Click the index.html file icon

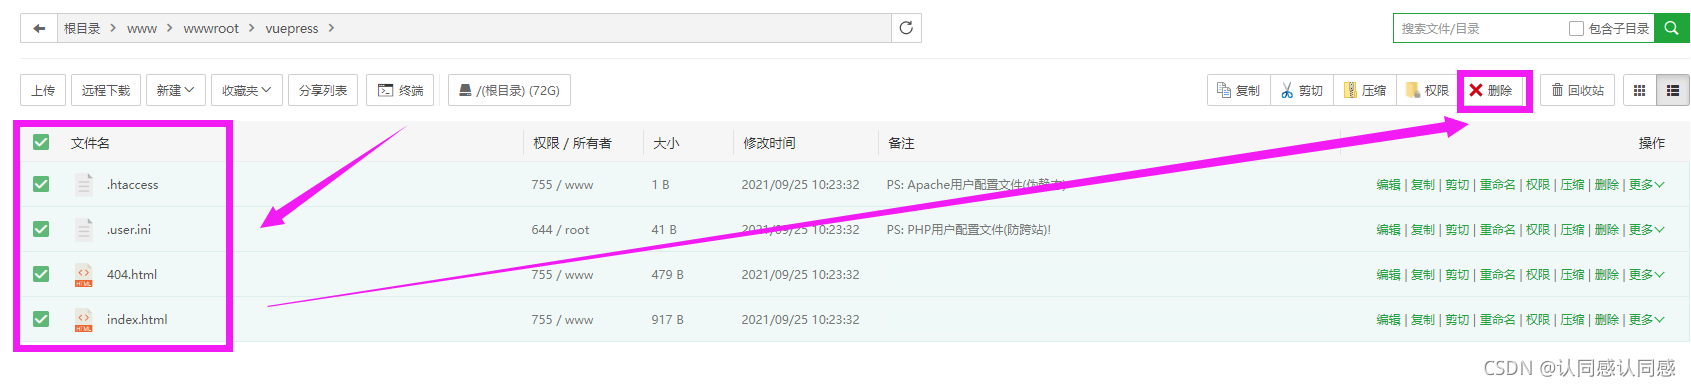84,319
